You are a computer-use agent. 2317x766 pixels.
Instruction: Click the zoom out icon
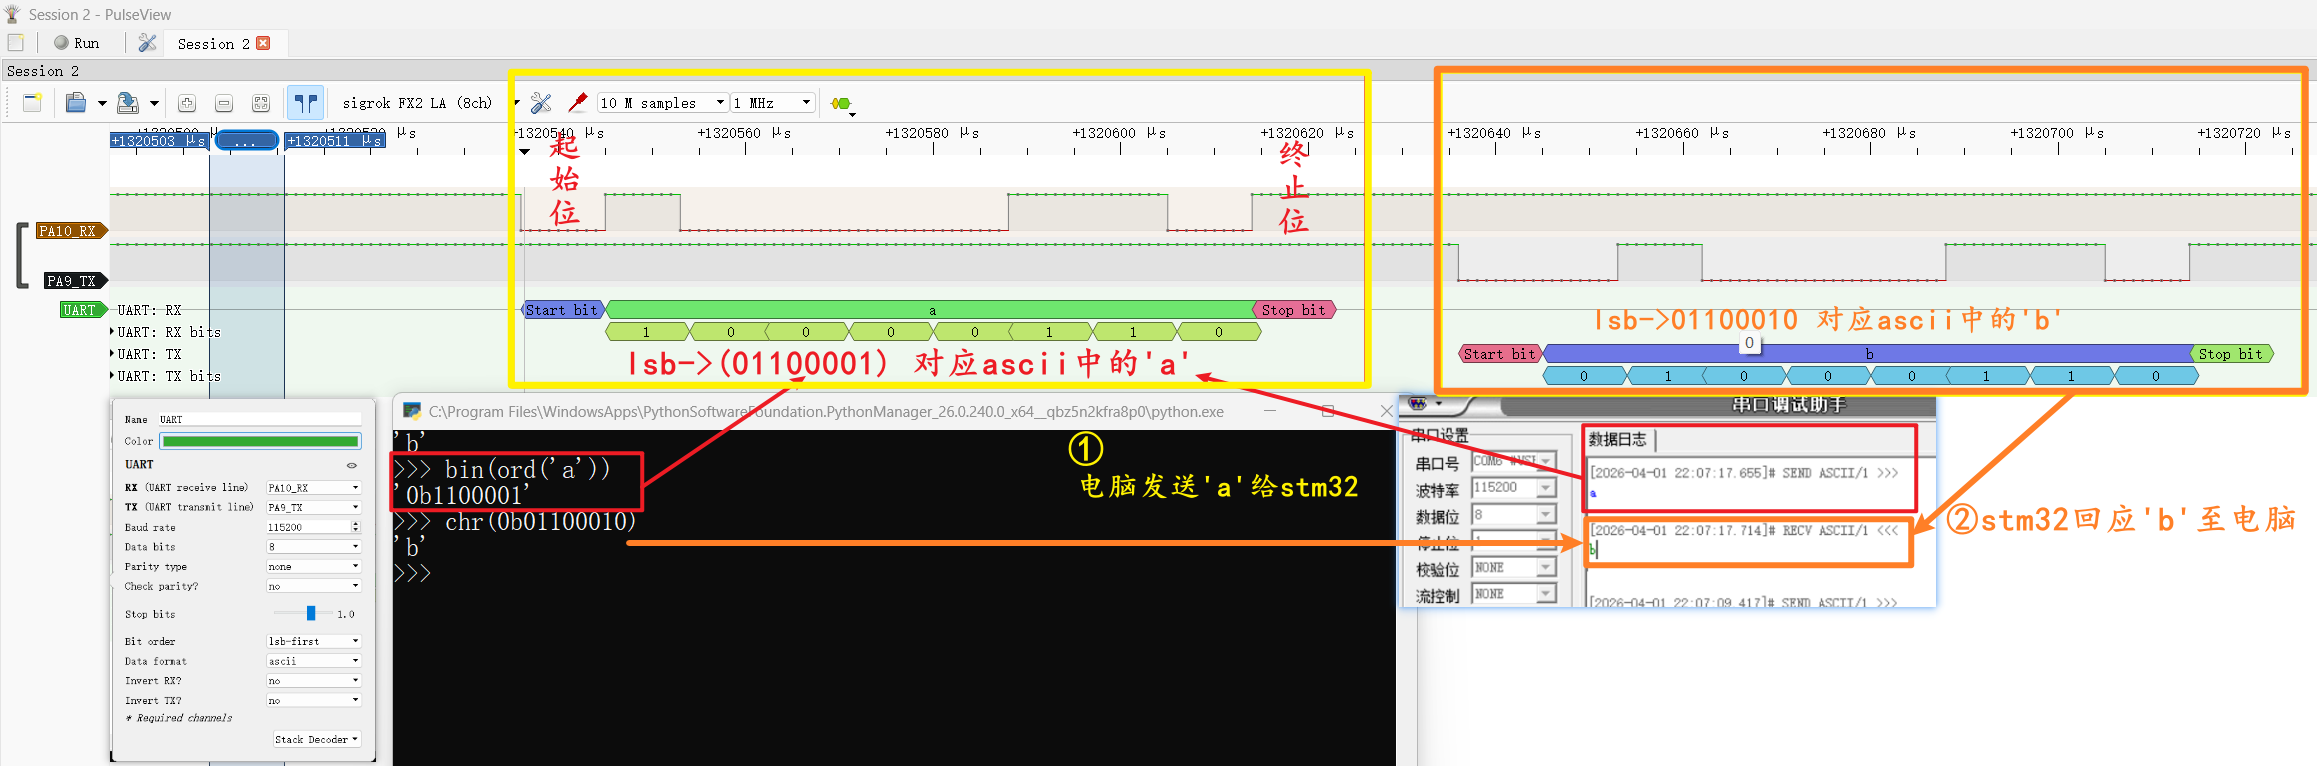coord(224,103)
